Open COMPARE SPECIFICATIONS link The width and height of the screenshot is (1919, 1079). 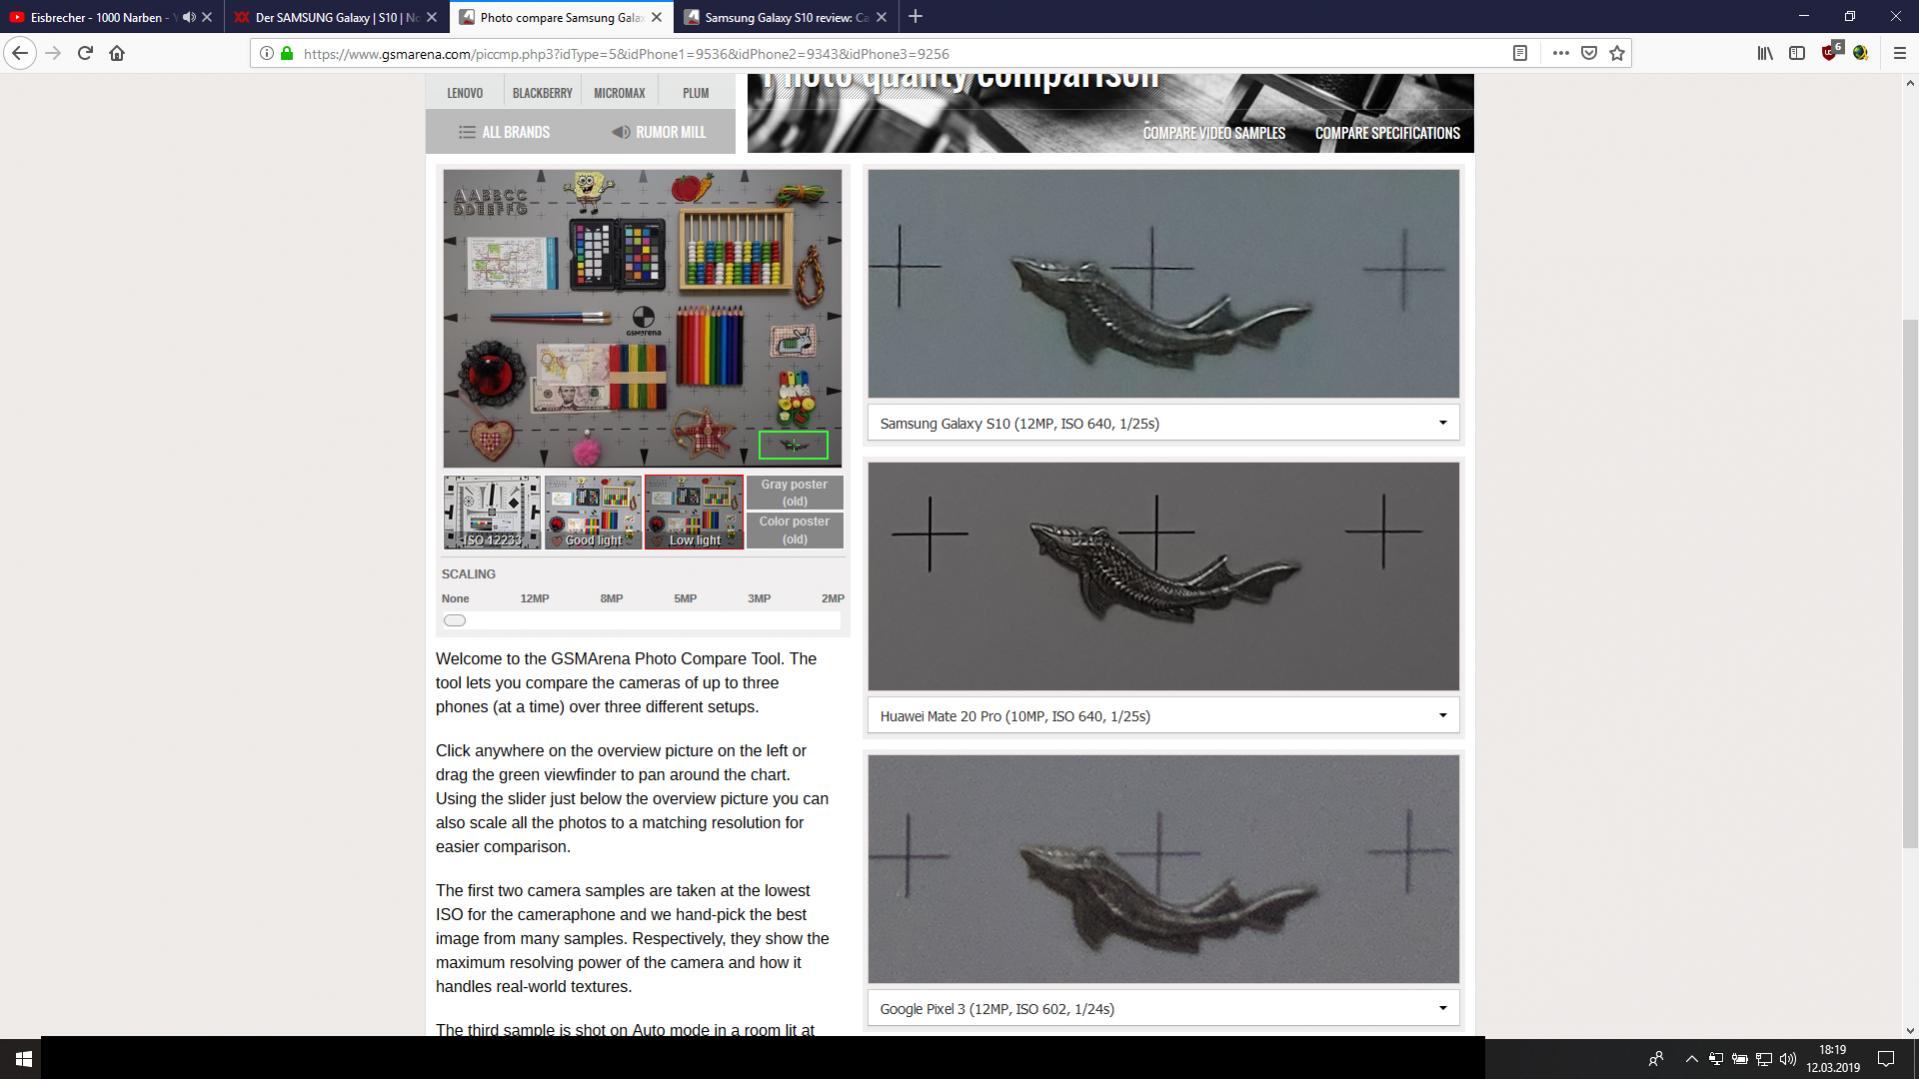point(1387,133)
